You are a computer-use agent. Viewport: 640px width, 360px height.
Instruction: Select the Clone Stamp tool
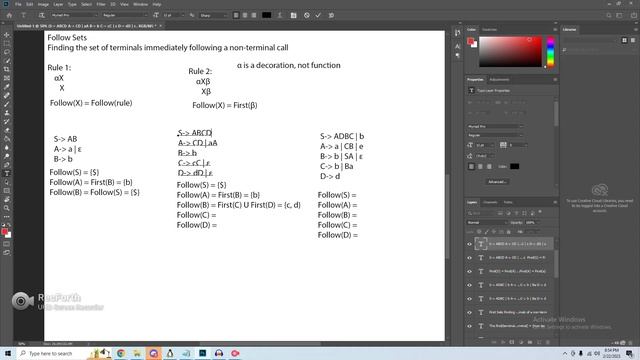[x=7, y=113]
